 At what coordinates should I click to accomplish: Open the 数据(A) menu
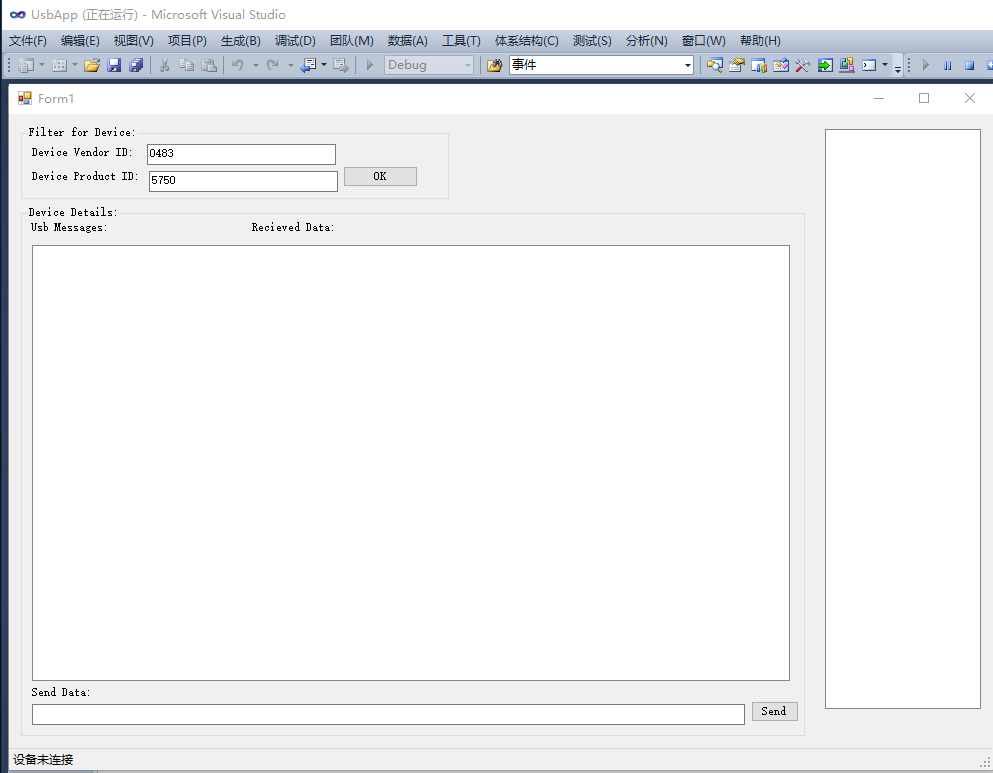click(408, 41)
